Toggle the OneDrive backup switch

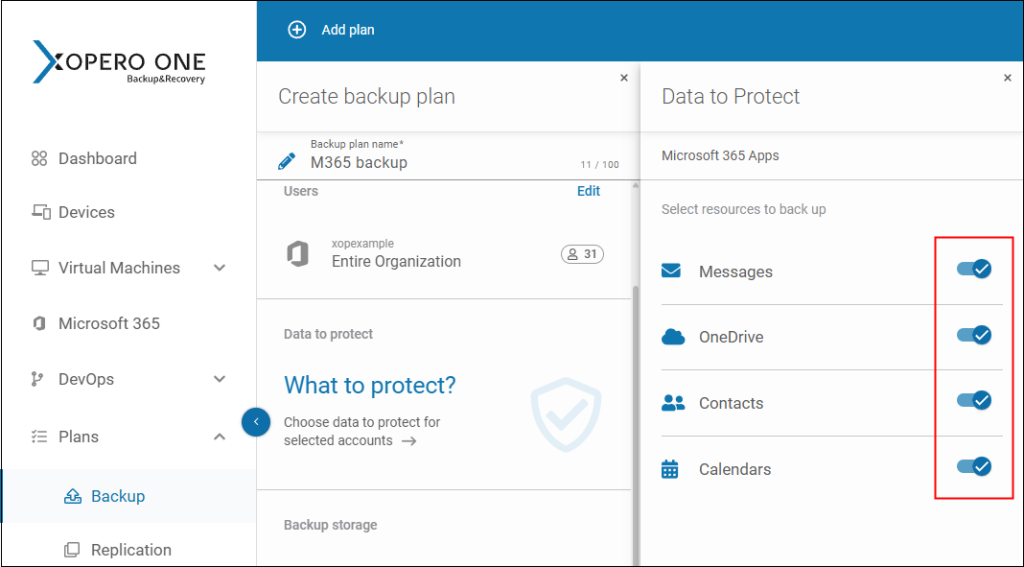tap(974, 335)
